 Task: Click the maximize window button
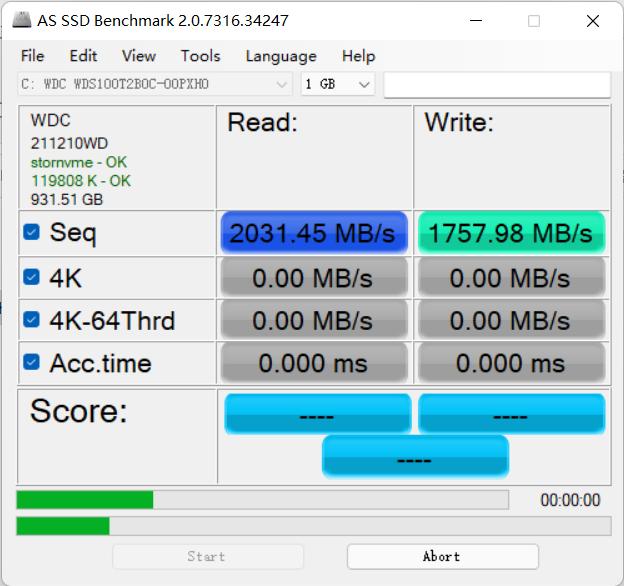(x=534, y=21)
